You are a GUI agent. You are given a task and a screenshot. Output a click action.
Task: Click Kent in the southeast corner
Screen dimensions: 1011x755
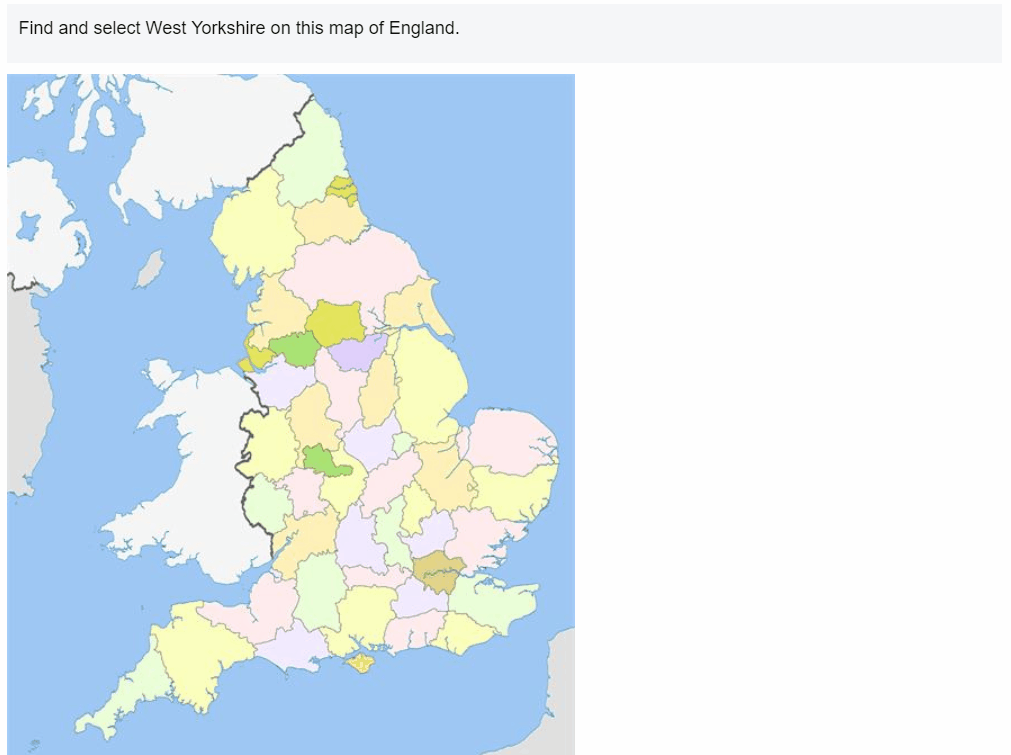point(493,603)
